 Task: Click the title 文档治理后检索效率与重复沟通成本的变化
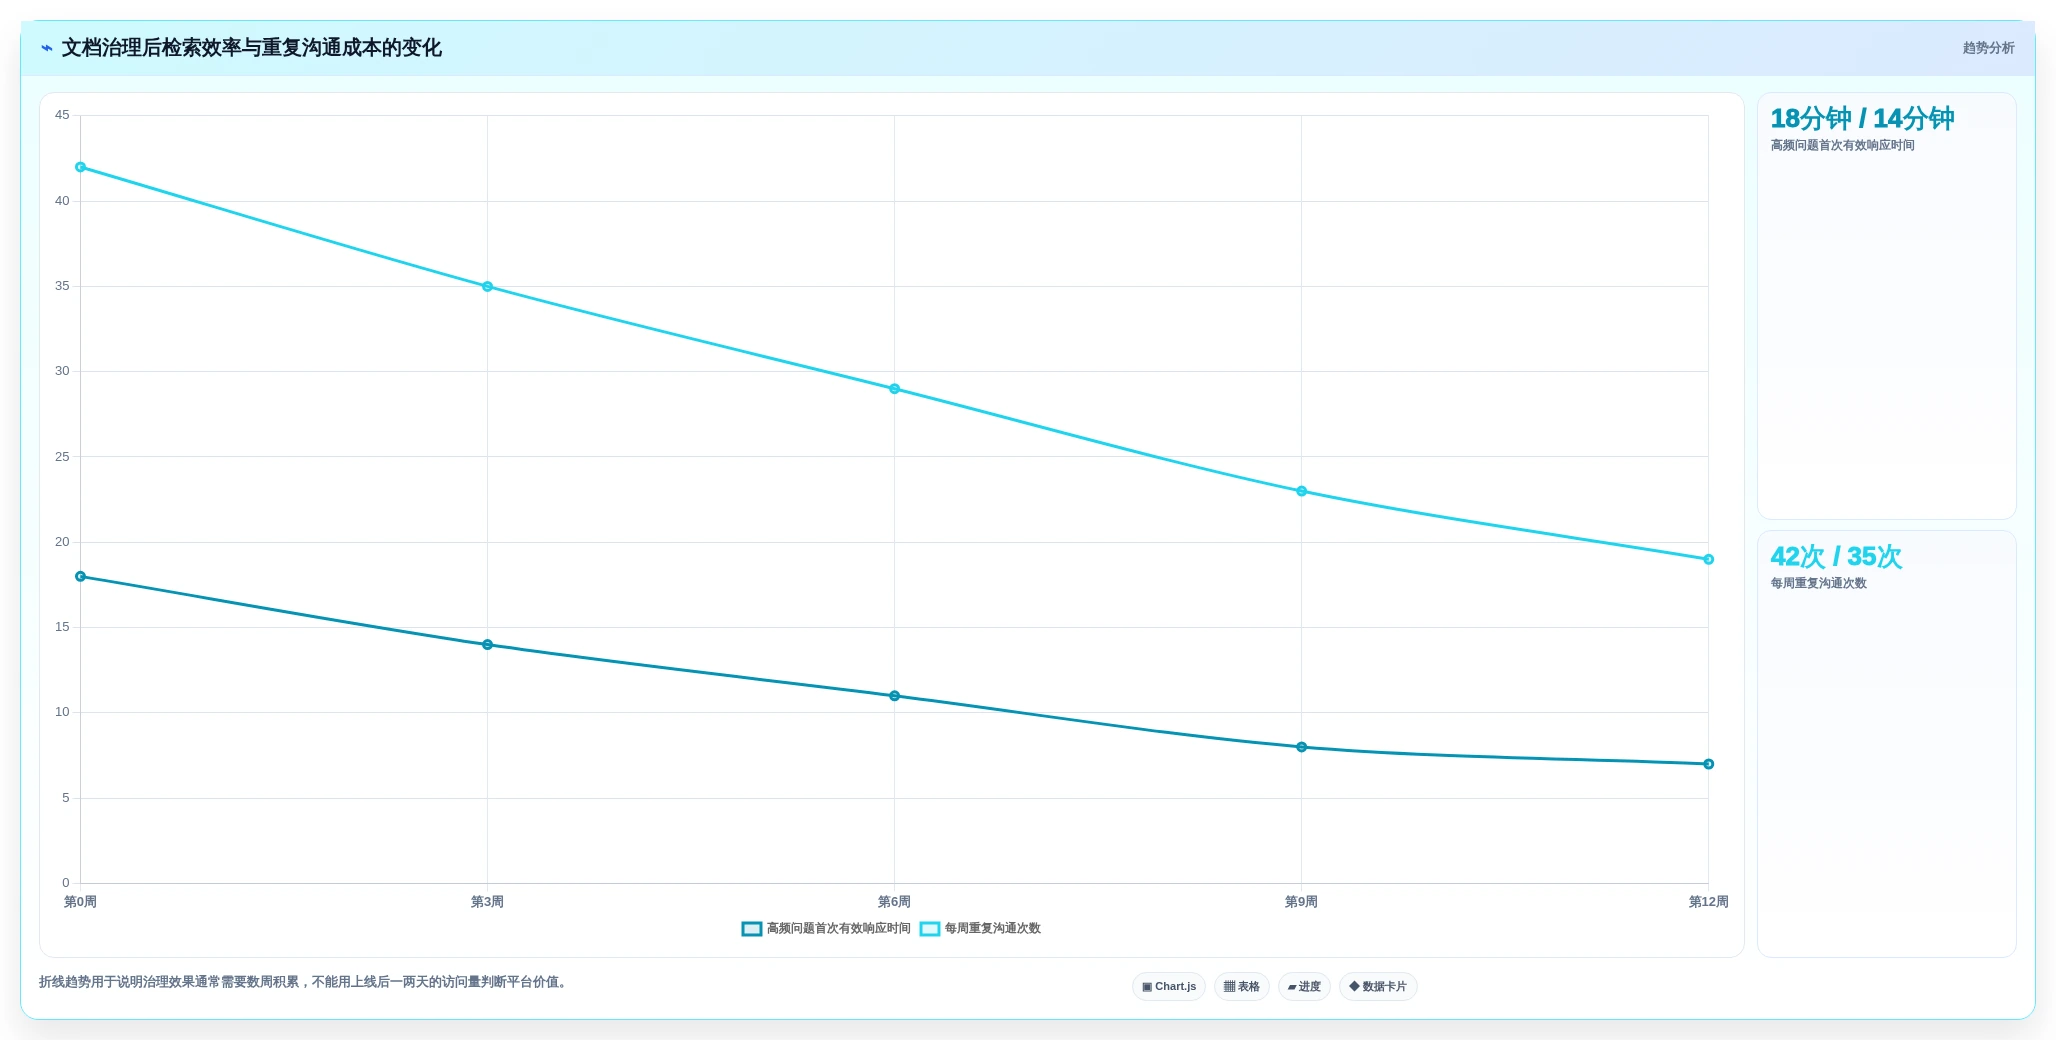coord(252,48)
